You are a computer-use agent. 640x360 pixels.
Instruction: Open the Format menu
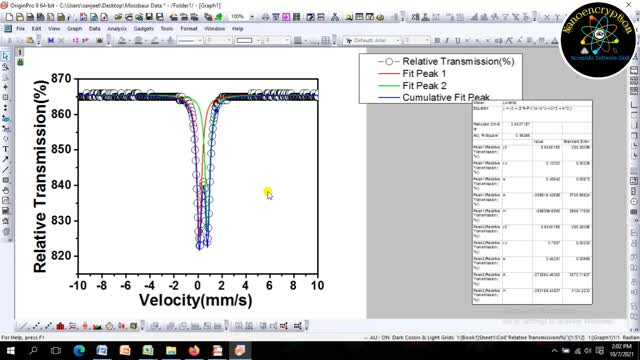189,29
